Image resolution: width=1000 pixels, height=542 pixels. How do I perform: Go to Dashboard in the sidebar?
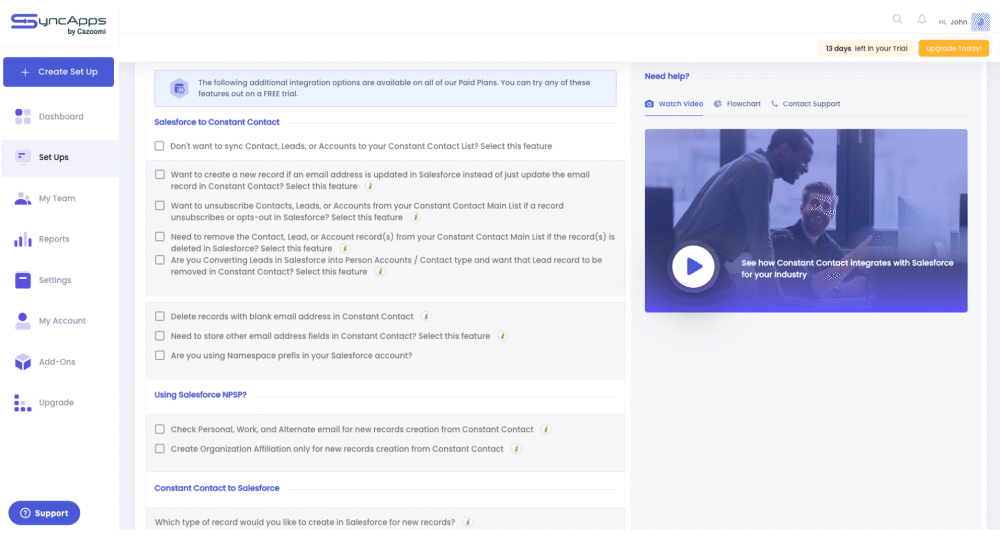pos(61,117)
